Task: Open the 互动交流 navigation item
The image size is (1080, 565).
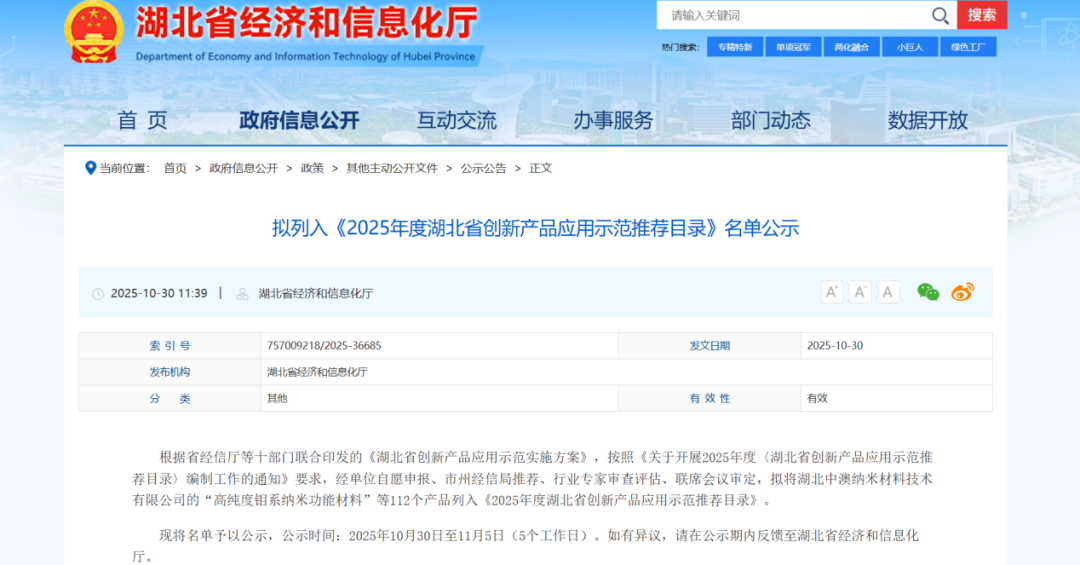Action: point(456,121)
